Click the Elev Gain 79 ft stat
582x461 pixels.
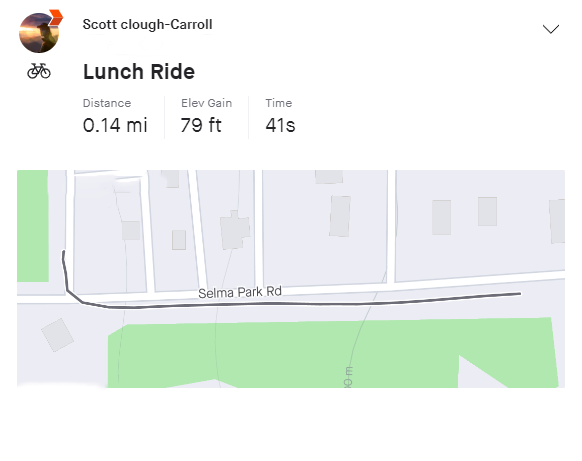(x=206, y=117)
